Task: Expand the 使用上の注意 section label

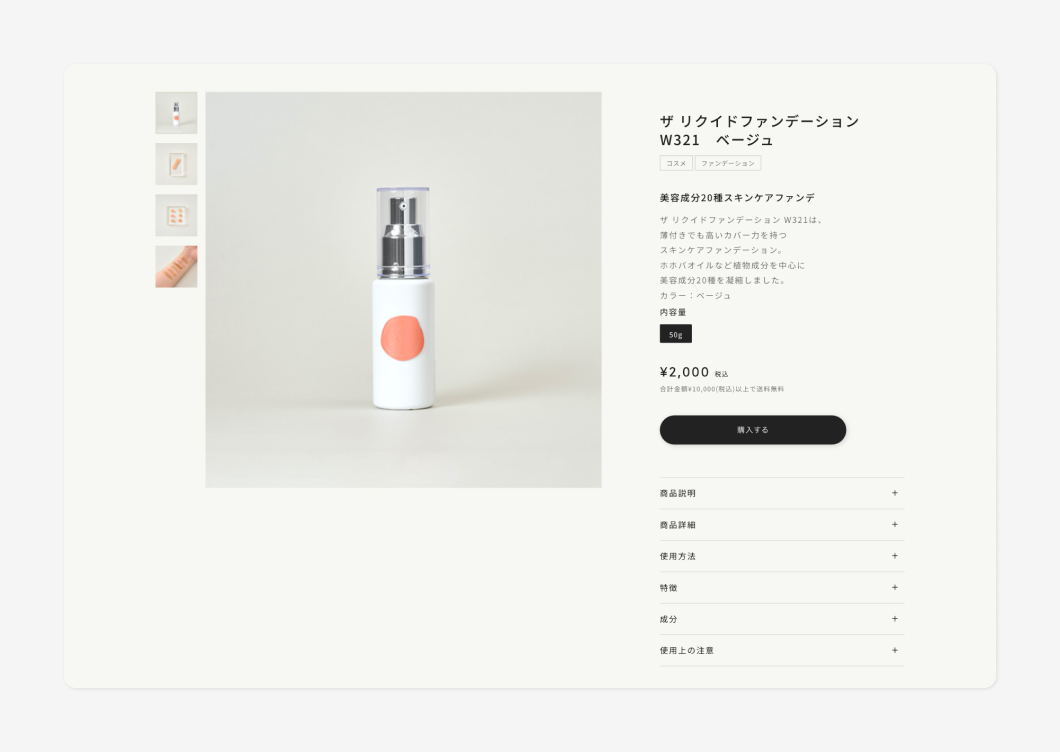Action: click(x=686, y=651)
